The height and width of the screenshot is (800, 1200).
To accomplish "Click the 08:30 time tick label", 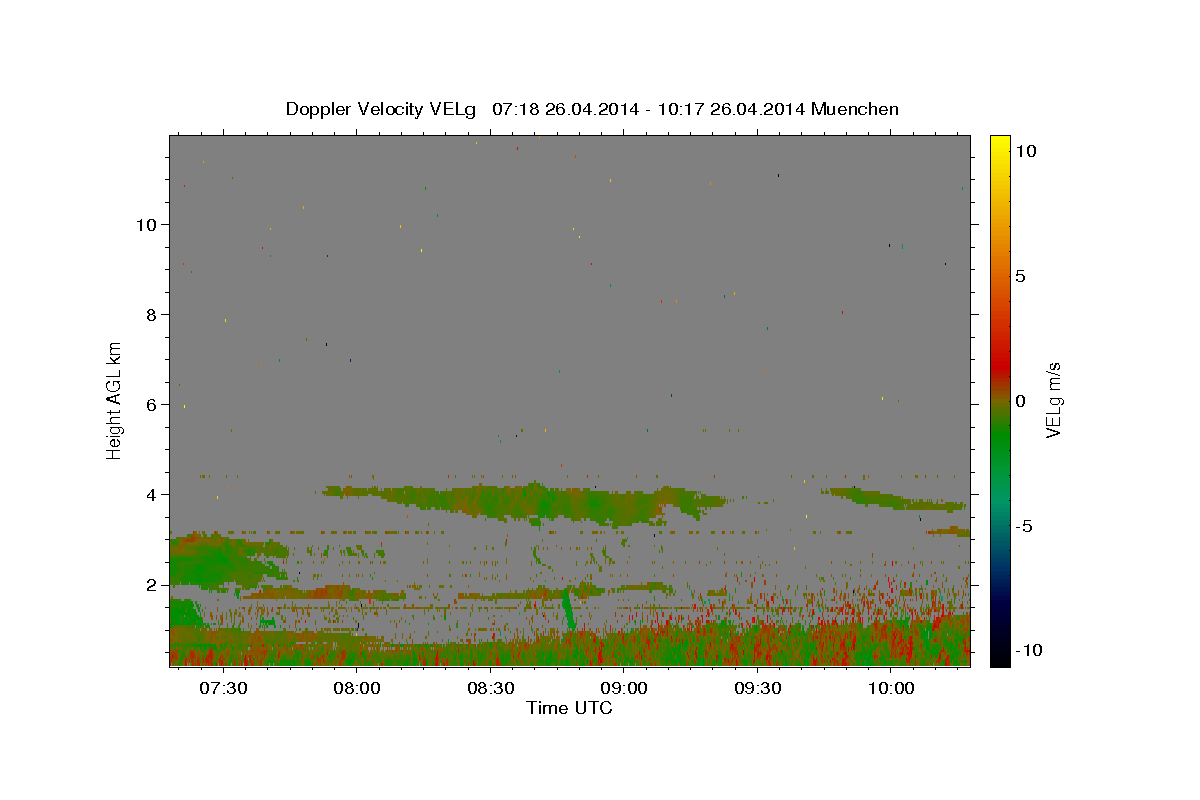I will (x=491, y=688).
